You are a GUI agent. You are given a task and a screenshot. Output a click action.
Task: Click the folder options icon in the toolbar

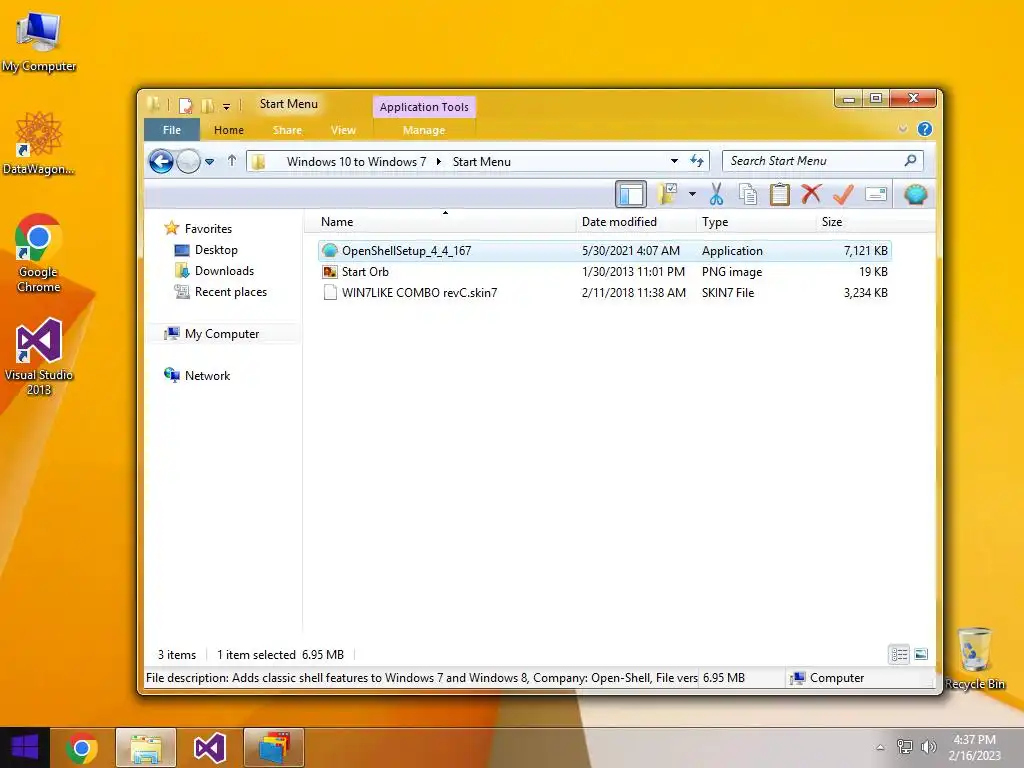[668, 194]
